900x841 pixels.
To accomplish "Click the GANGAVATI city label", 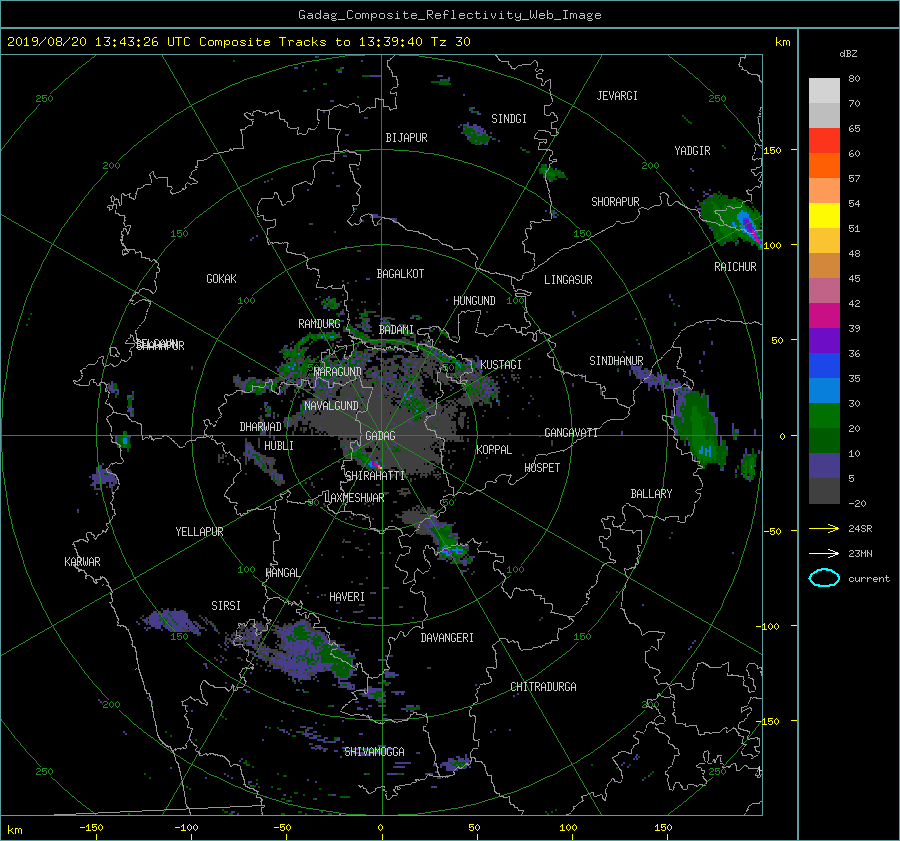I will point(571,433).
